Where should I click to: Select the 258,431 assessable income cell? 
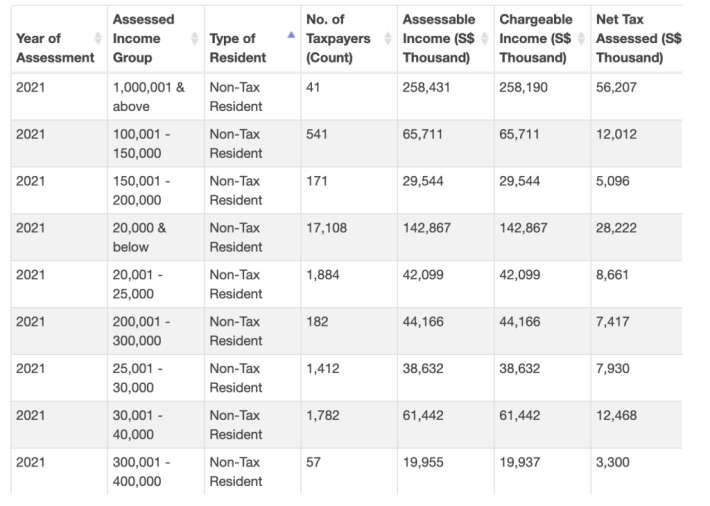coord(427,88)
